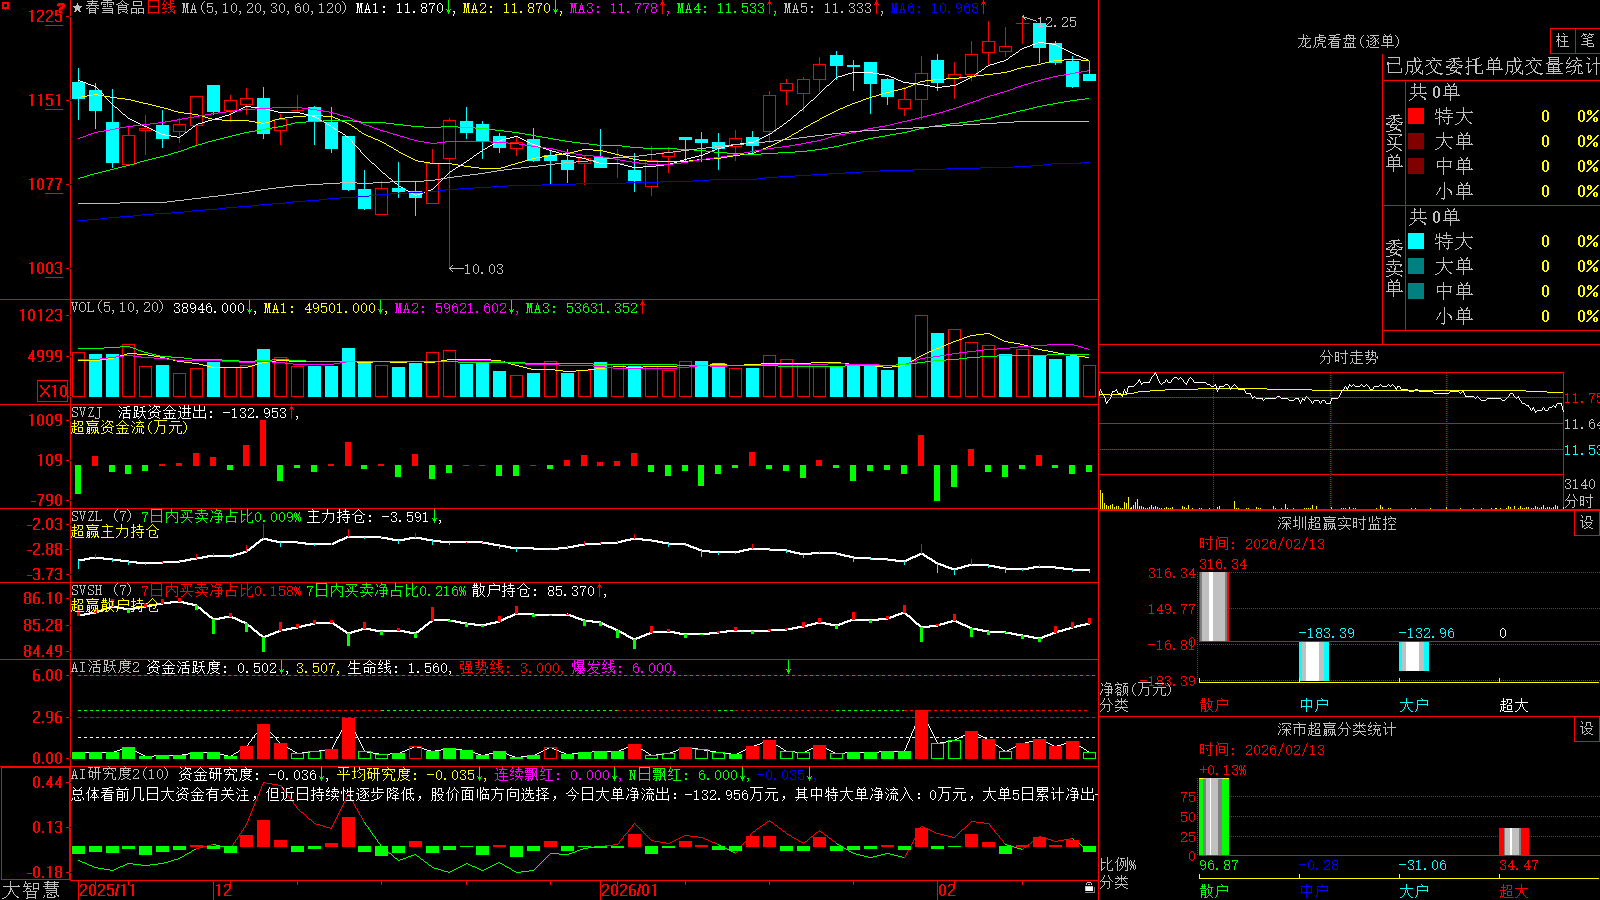Select 散户 in 深市超赢分类统计 chart
The width and height of the screenshot is (1600, 900).
[x=1214, y=890]
